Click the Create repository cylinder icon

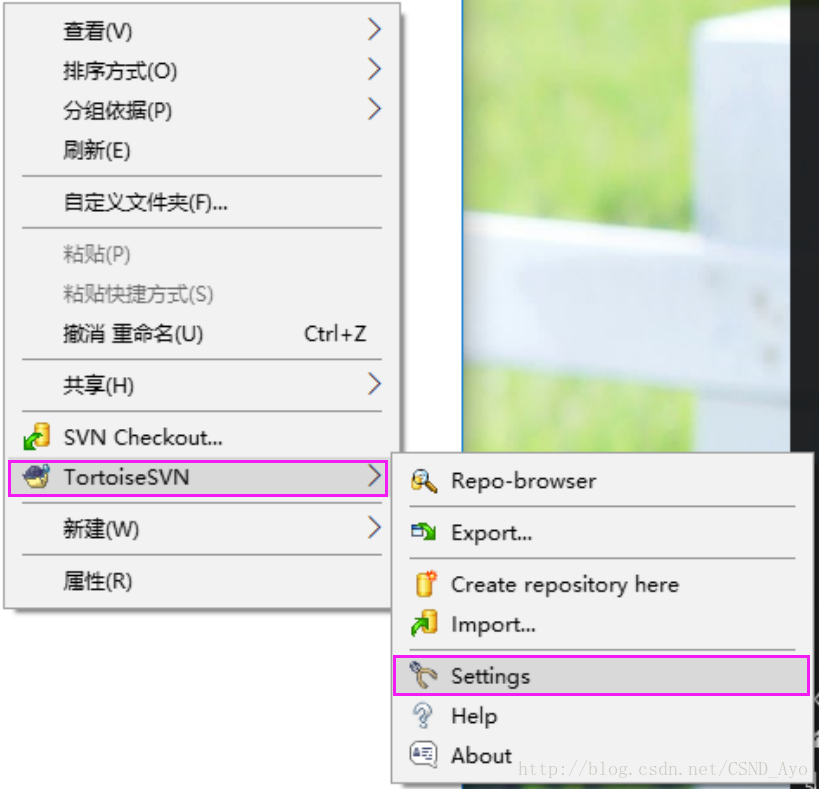(426, 584)
